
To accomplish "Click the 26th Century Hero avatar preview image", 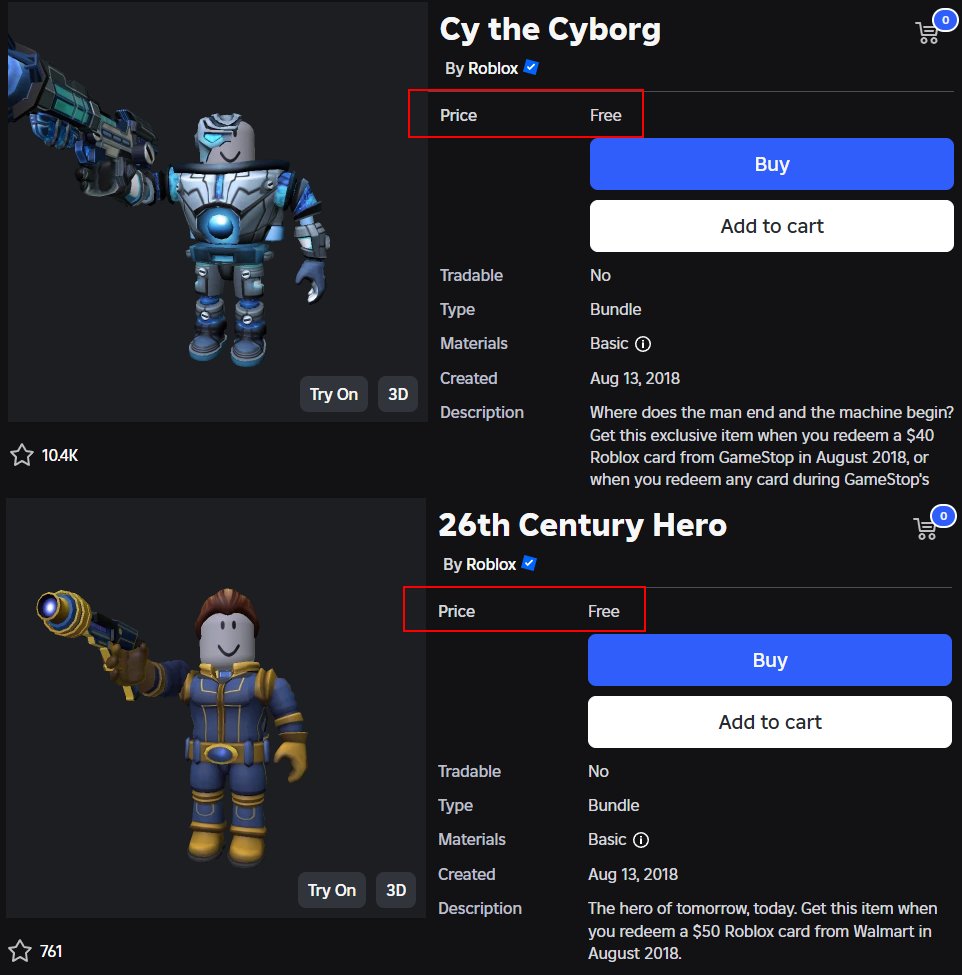I will 216,708.
